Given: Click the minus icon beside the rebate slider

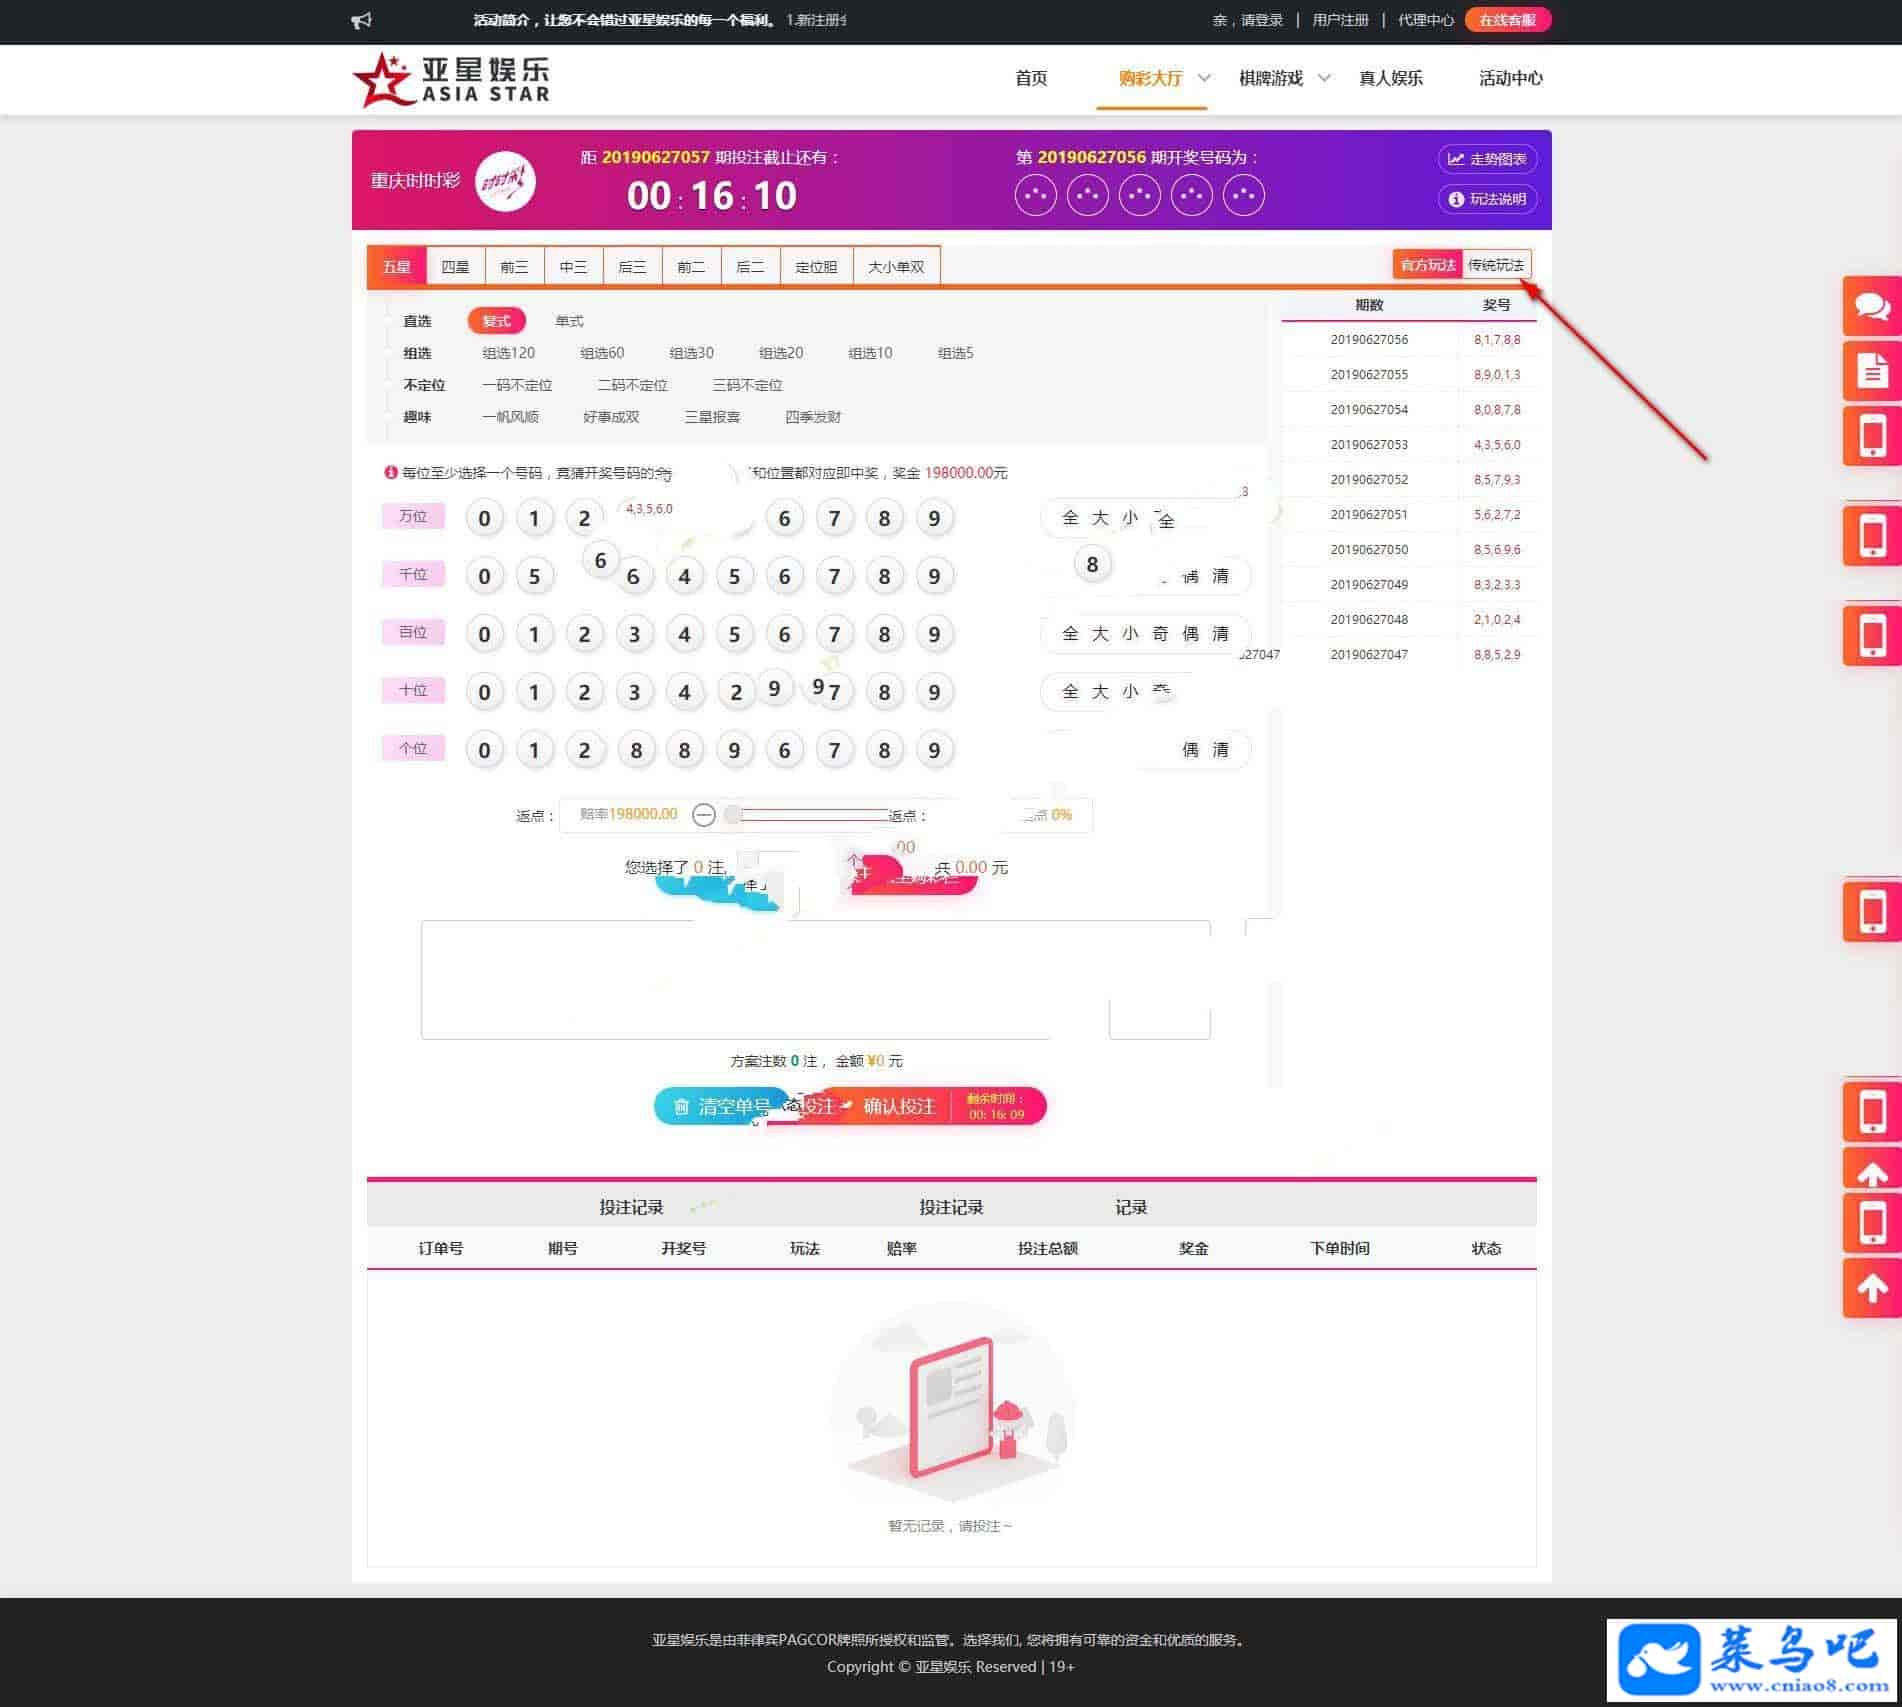Looking at the screenshot, I should point(704,815).
